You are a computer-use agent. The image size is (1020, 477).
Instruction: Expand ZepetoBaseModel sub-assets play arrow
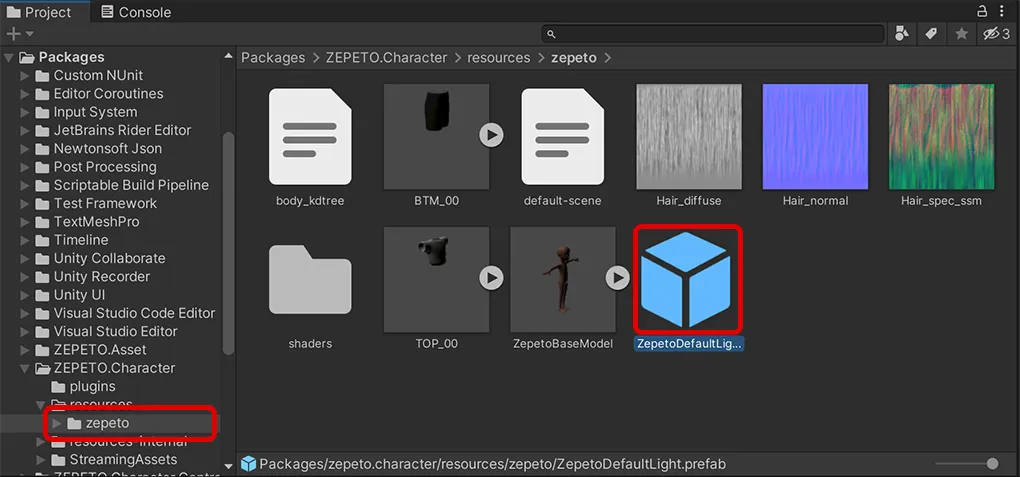617,279
